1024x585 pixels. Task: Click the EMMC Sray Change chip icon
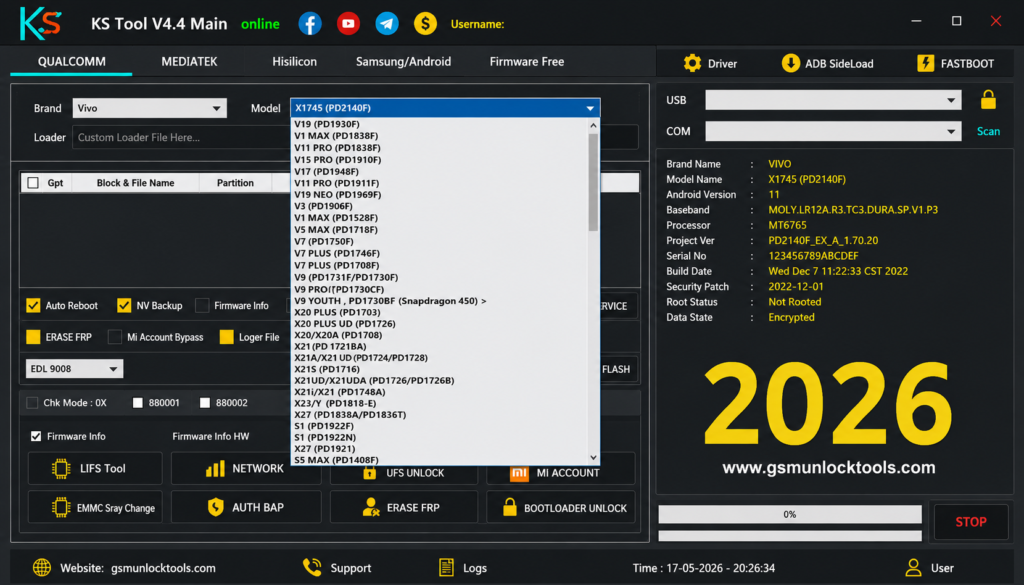[x=61, y=507]
